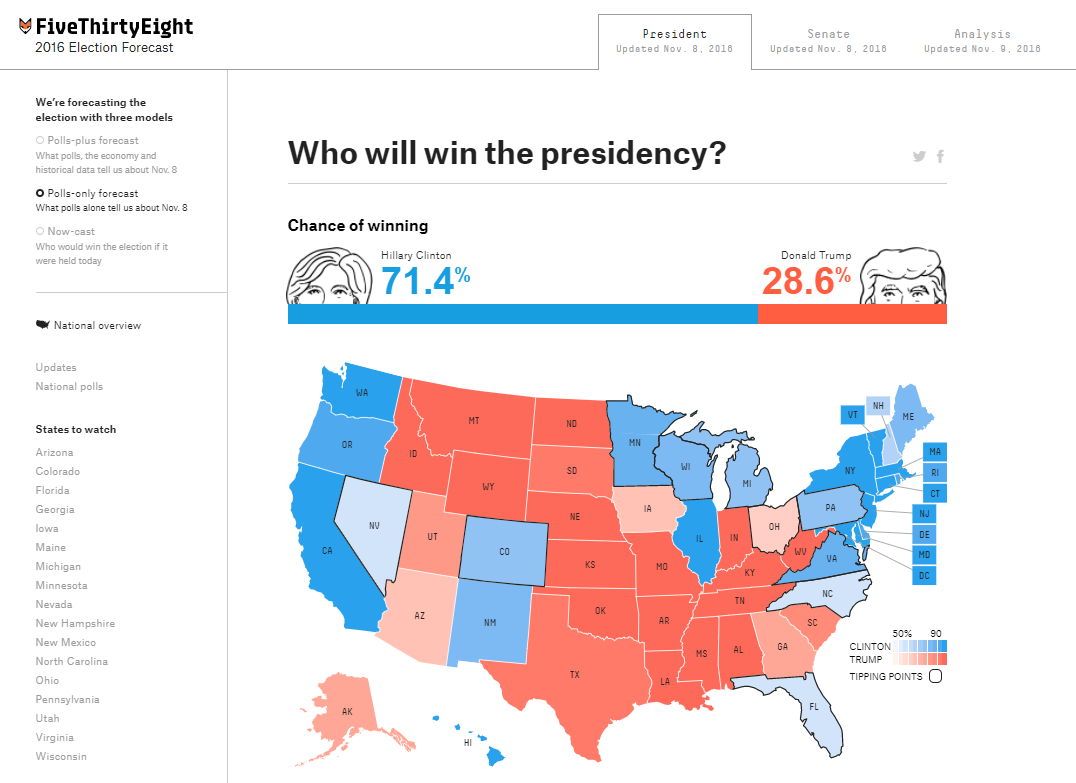
Task: Click the Clinton blue chance bar
Action: pyautogui.click(x=522, y=314)
